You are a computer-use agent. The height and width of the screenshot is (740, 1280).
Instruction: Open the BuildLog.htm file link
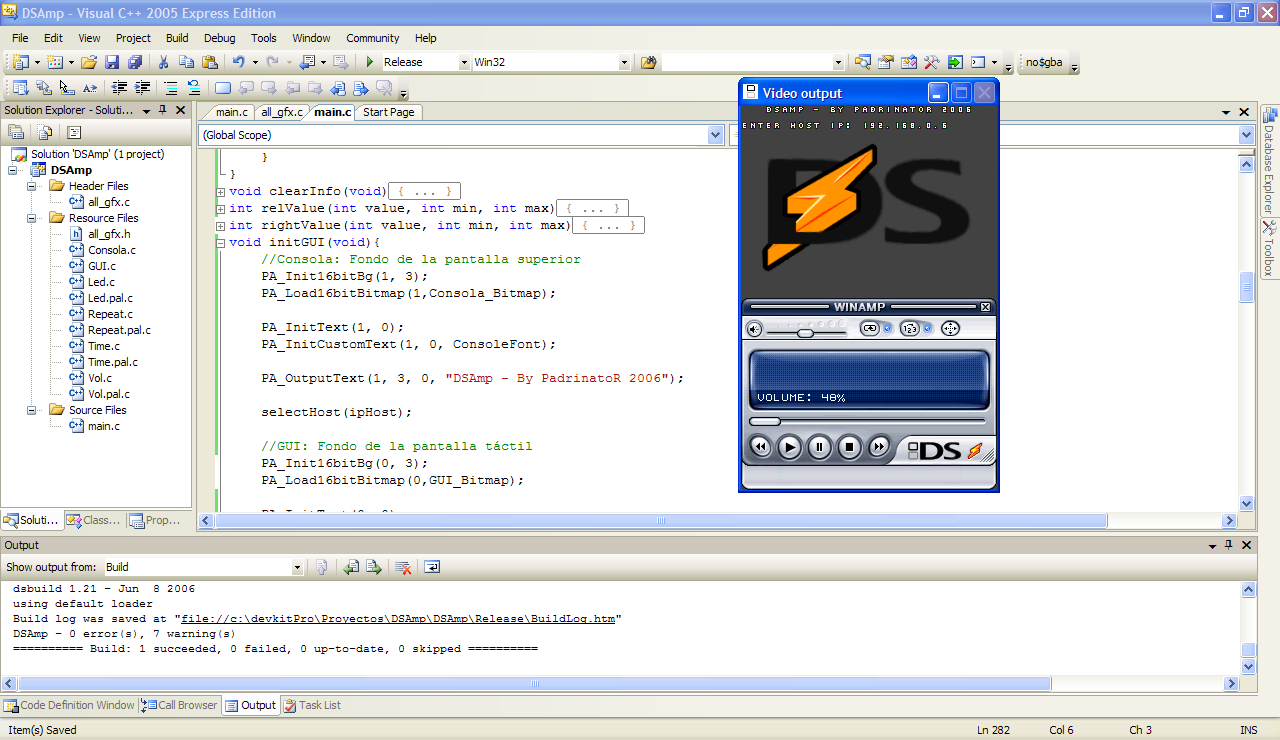[x=398, y=619]
